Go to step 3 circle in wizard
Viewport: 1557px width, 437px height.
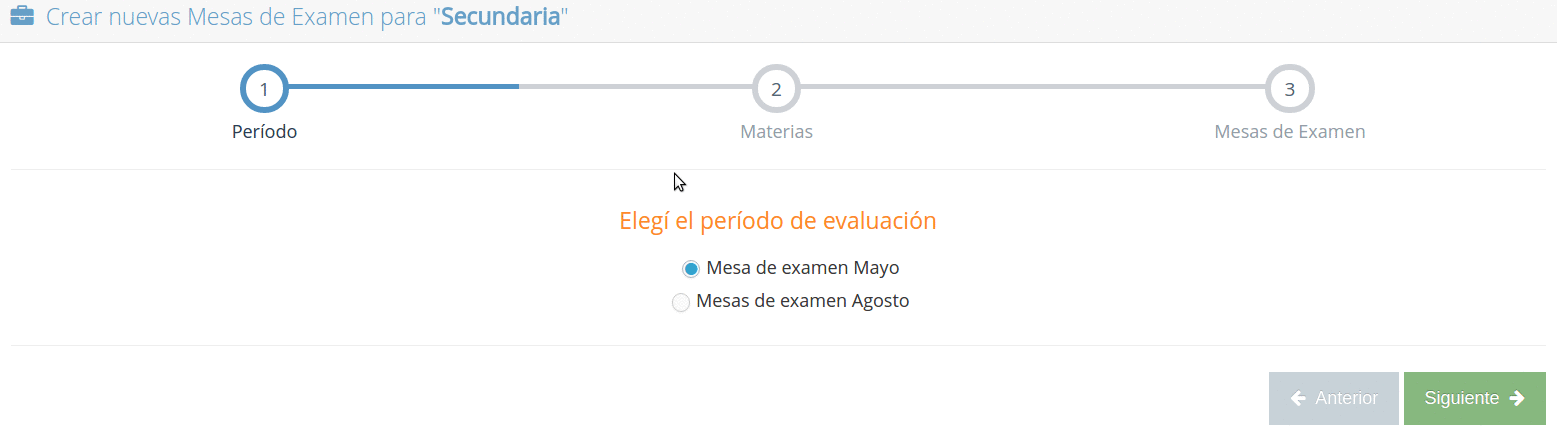1290,89
